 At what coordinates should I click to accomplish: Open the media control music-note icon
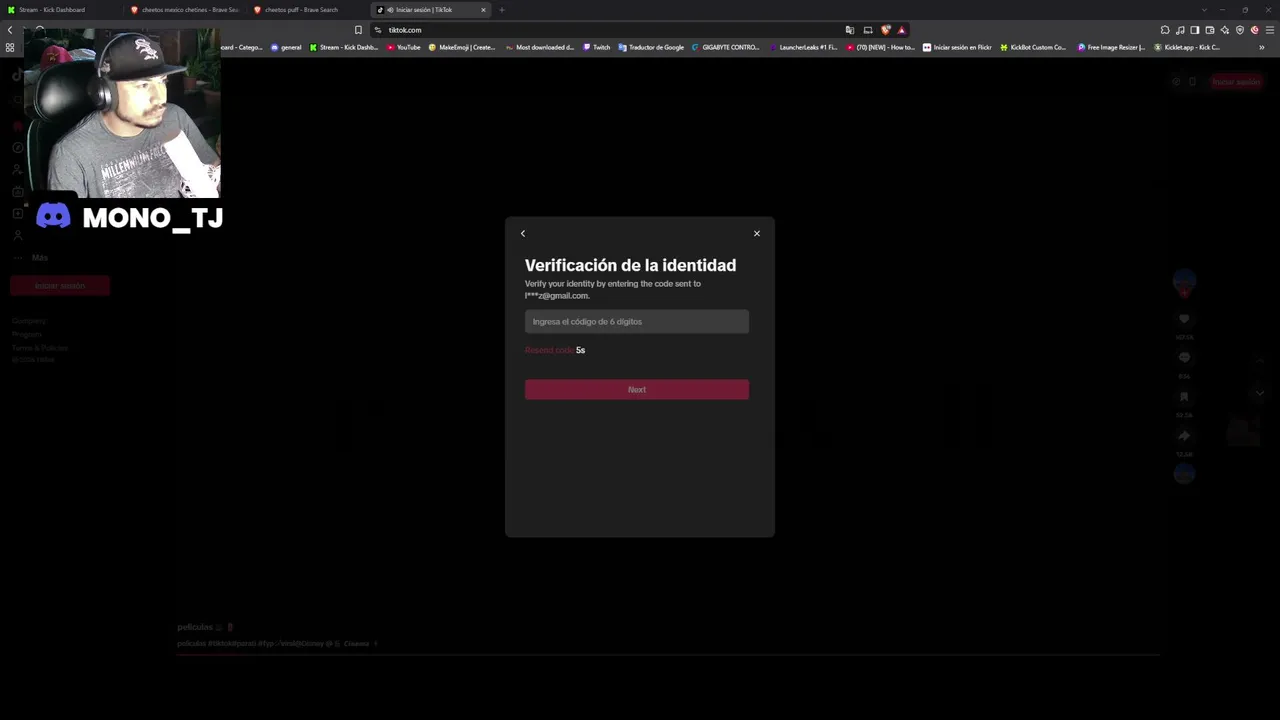coord(1180,30)
